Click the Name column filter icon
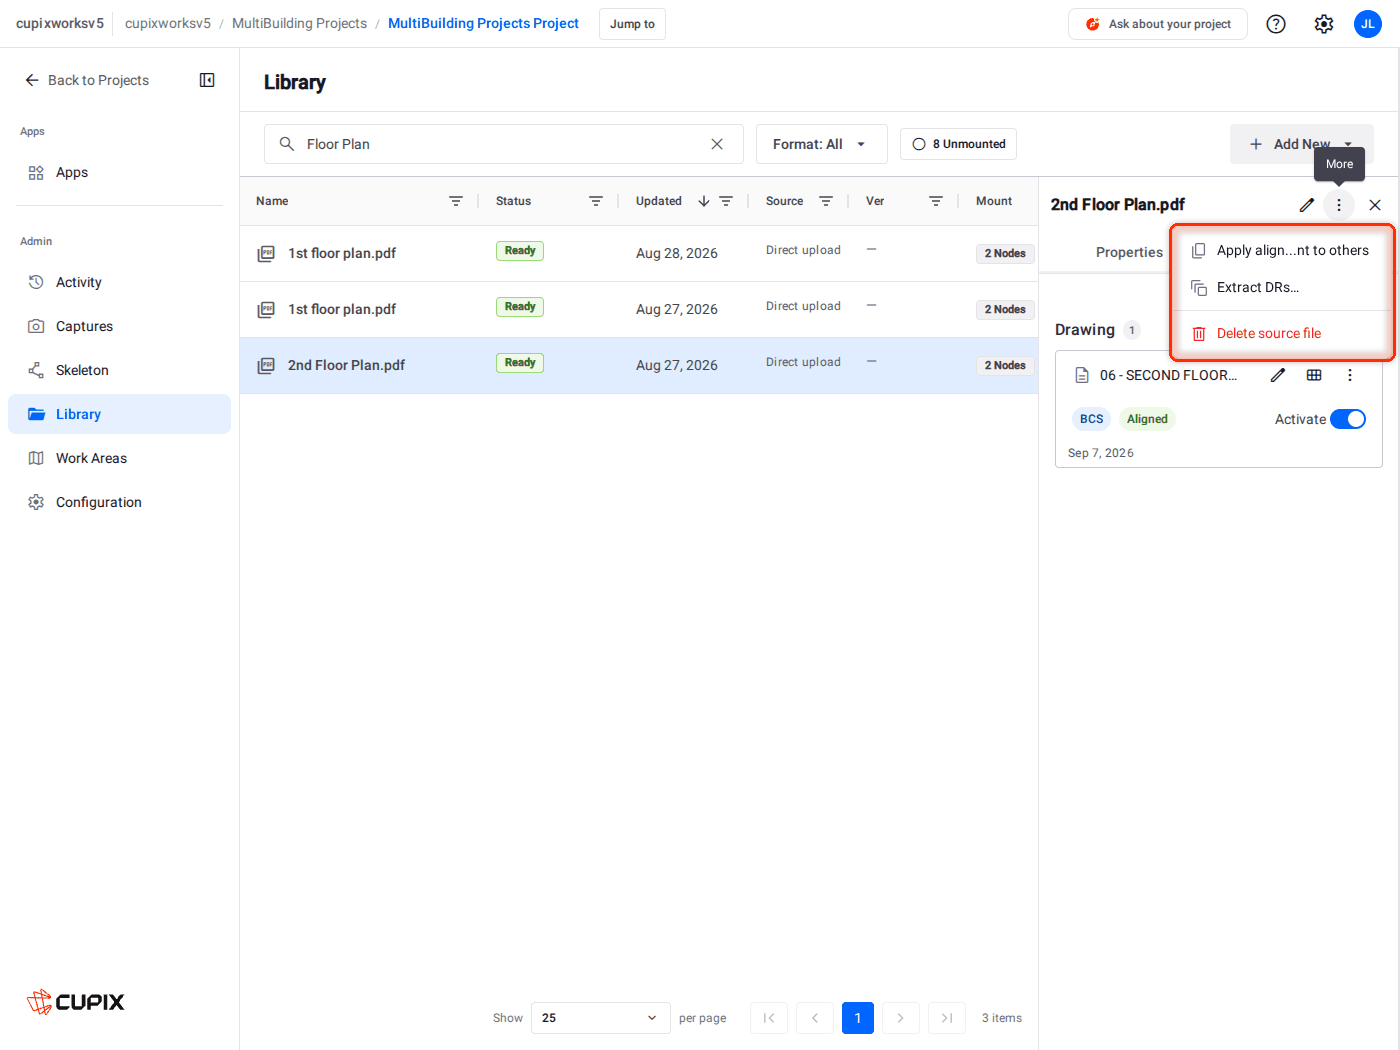This screenshot has height=1050, width=1400. coord(456,201)
